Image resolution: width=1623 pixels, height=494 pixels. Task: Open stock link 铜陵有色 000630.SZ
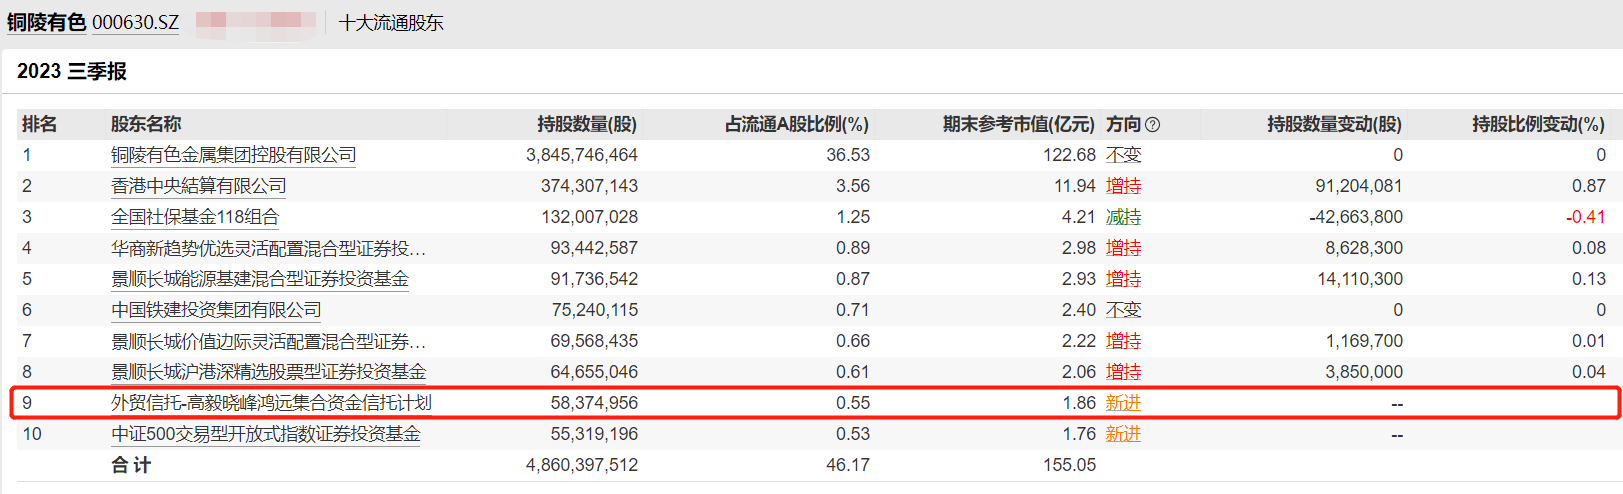coord(93,22)
